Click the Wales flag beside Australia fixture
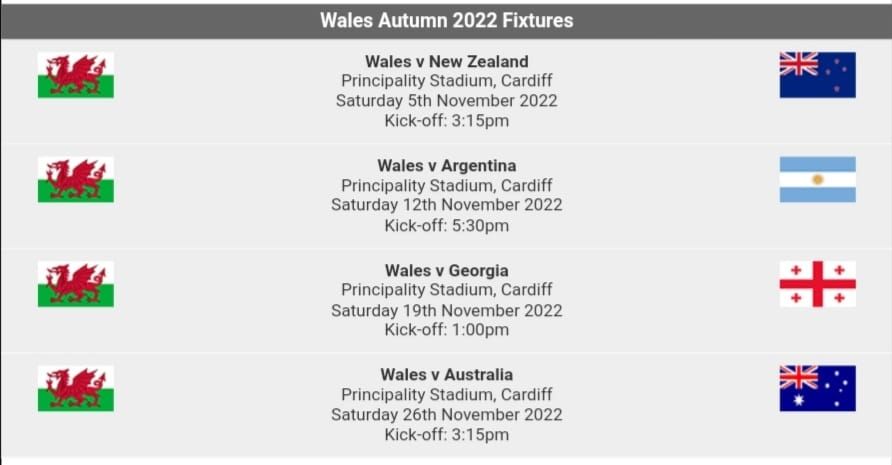892x465 pixels. coord(76,389)
